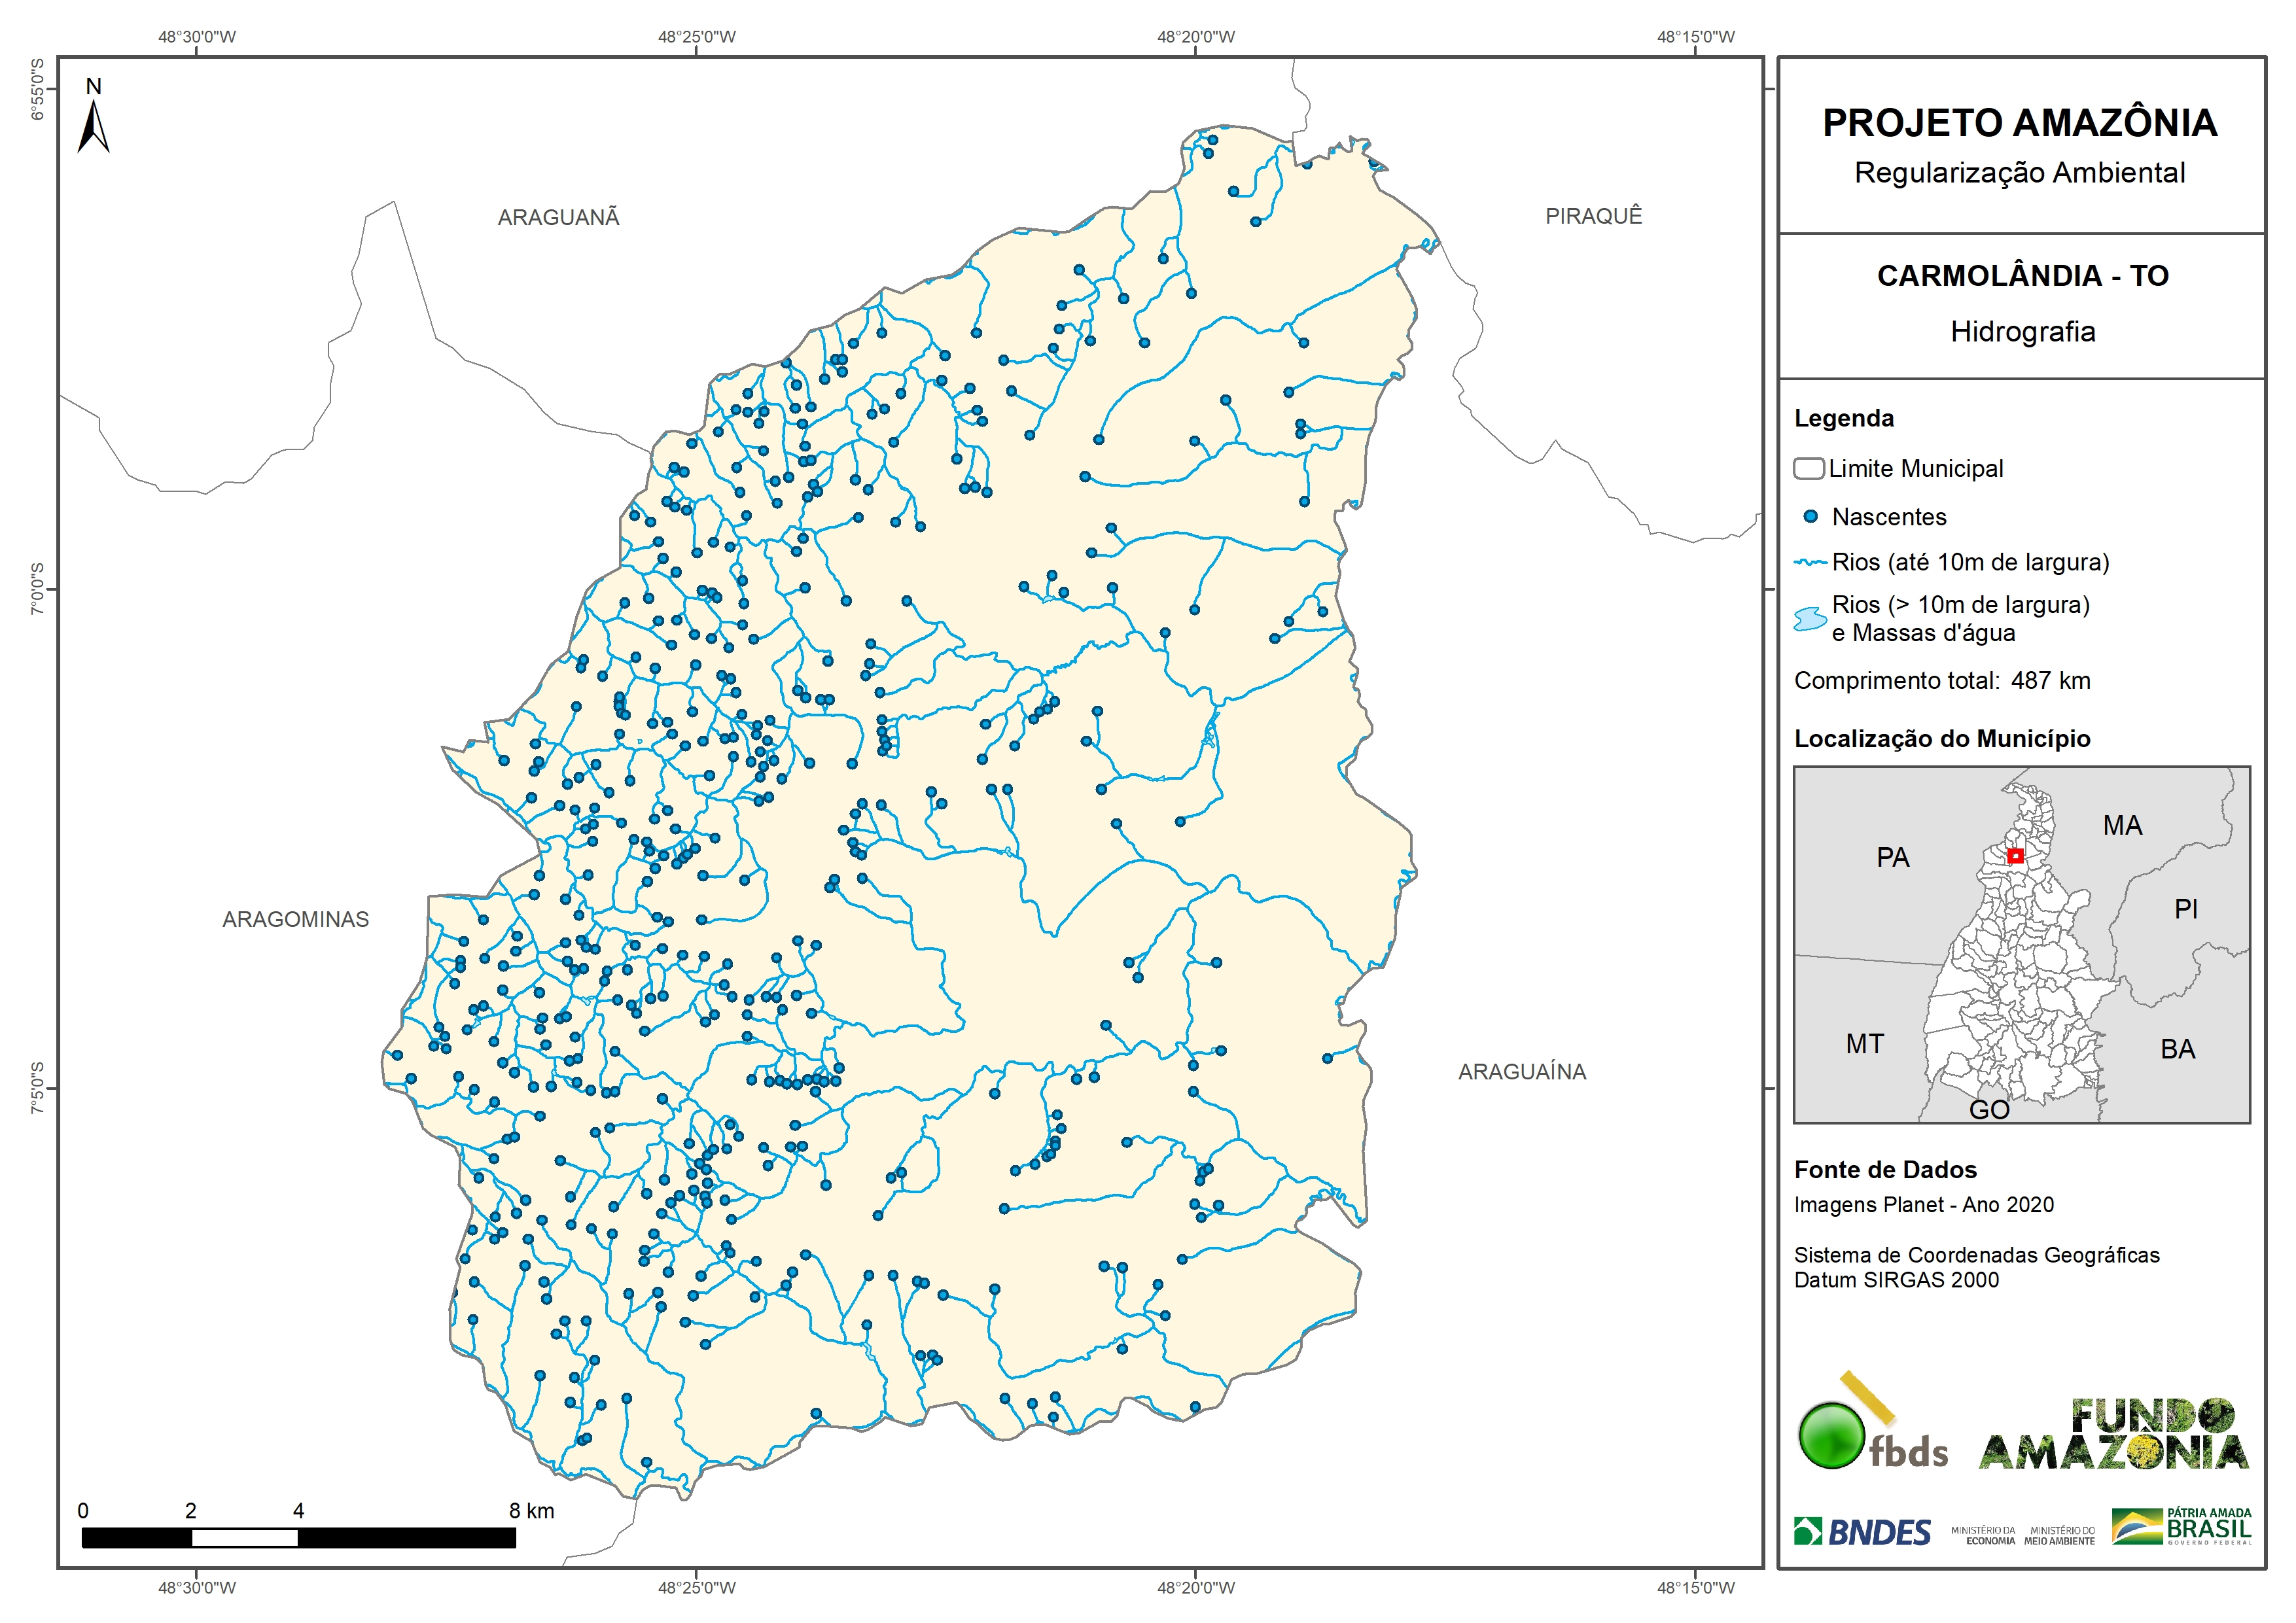Click the ARAGOMINAS municipality label
2296x1623 pixels.
point(295,919)
